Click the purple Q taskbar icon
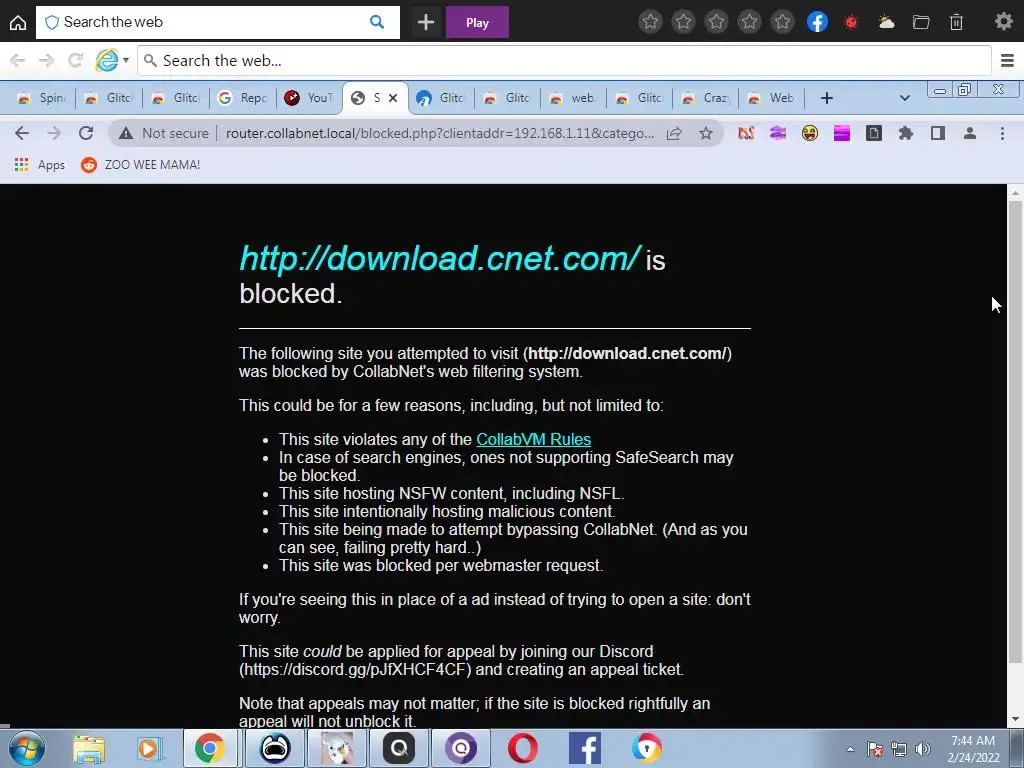The width and height of the screenshot is (1024, 768). [x=461, y=749]
